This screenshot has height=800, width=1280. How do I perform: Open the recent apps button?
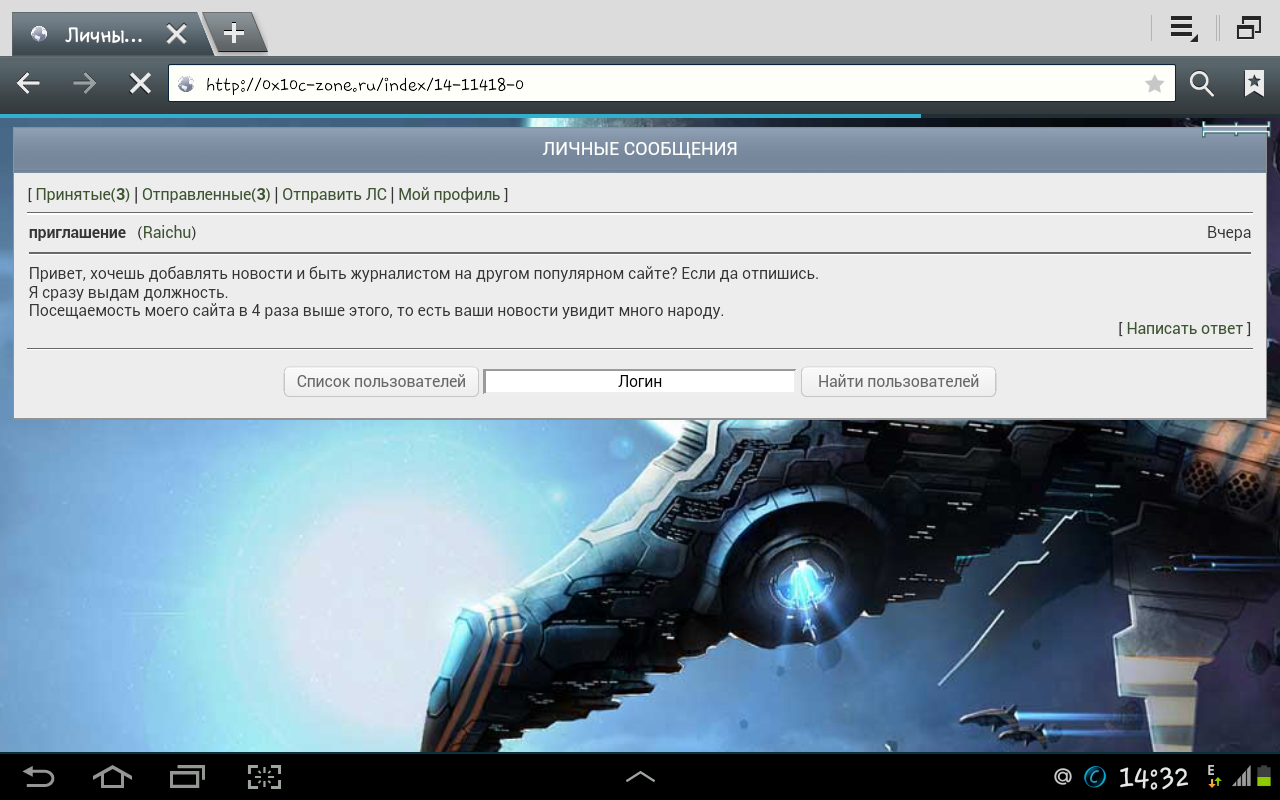[187, 776]
